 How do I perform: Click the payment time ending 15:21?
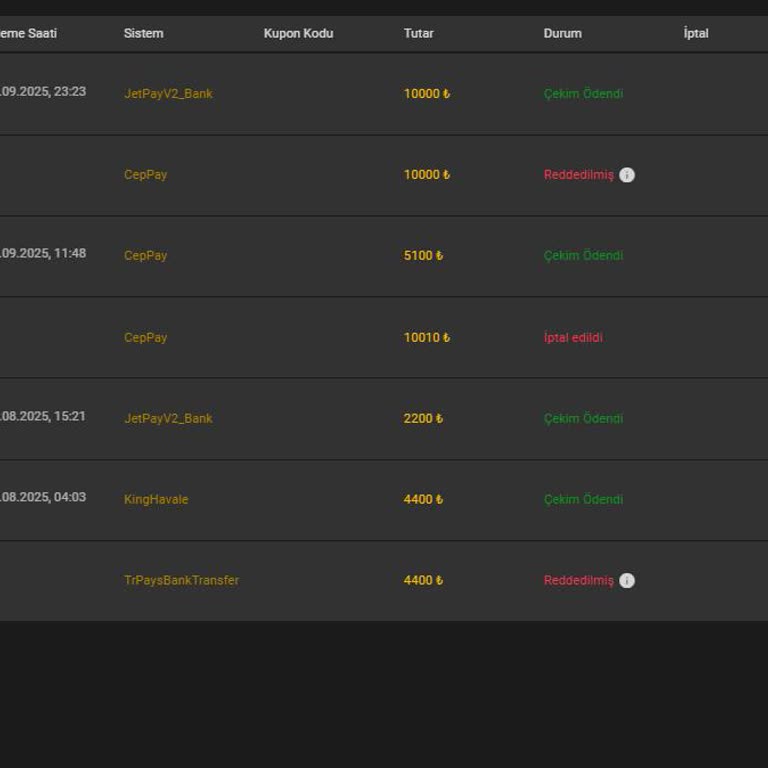point(42,416)
